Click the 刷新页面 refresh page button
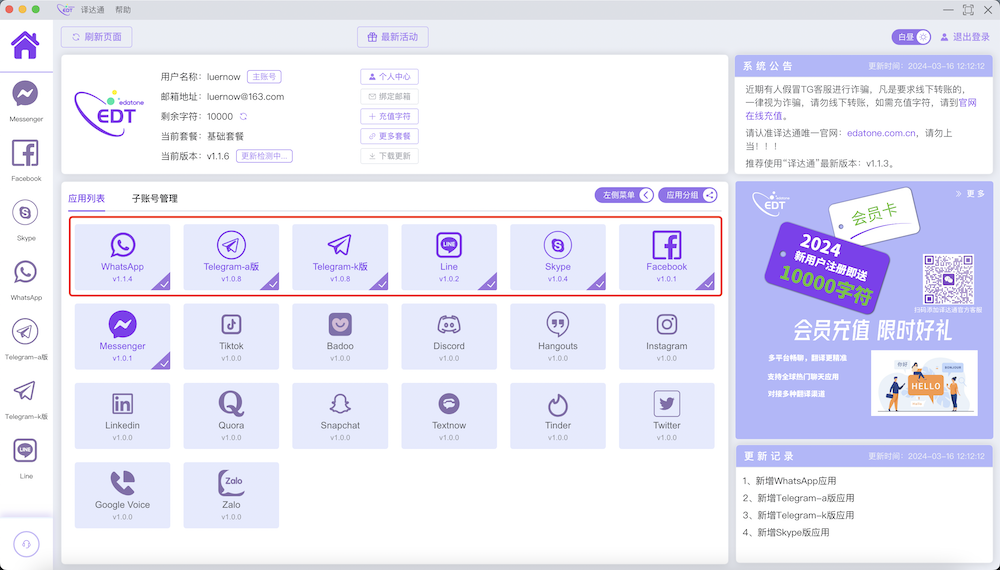The image size is (1000, 570). click(x=97, y=37)
